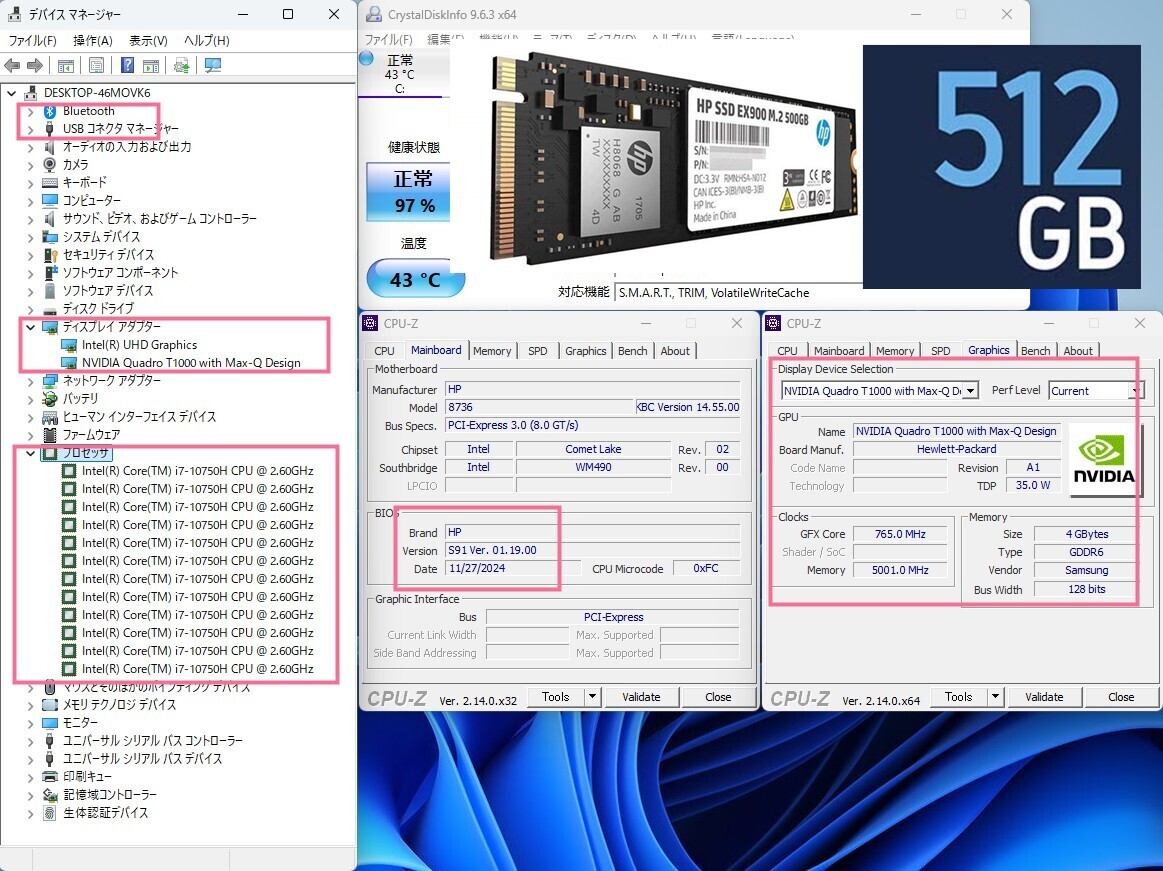Open the 表示(V) menu in Device Manager
The image size is (1163, 871).
(x=148, y=41)
